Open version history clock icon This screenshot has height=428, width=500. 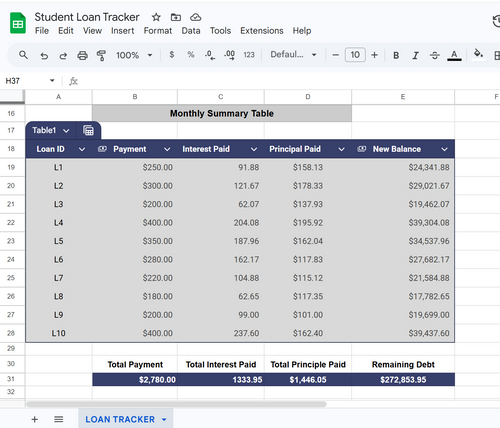point(497,21)
